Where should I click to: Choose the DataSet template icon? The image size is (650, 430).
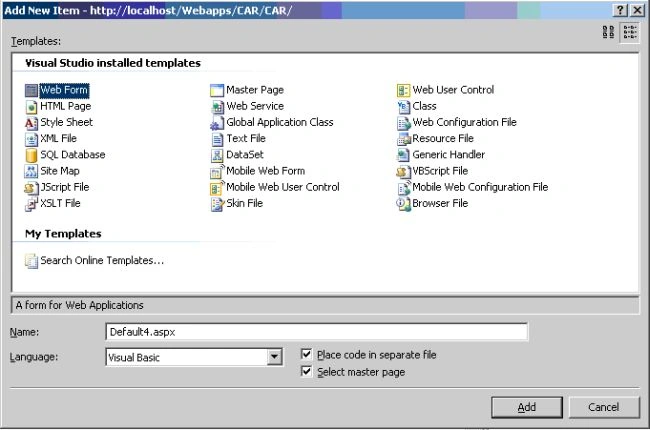click(217, 155)
